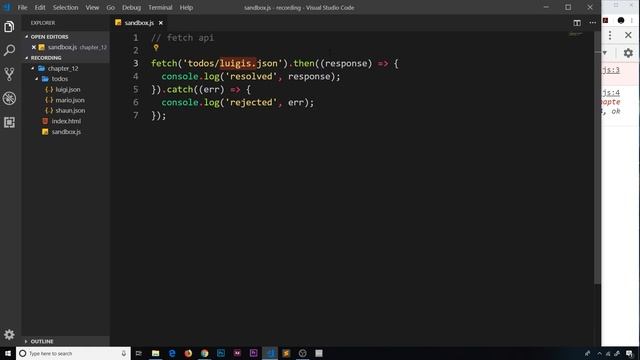Open the Extensions view in activity bar
The image size is (640, 360).
click(x=9, y=122)
